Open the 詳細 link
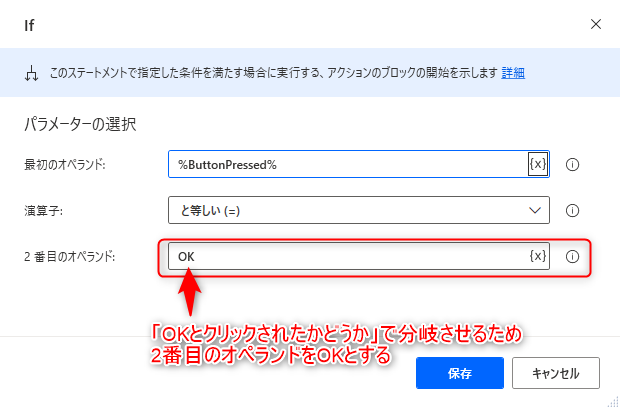This screenshot has width=620, height=409. click(513, 73)
